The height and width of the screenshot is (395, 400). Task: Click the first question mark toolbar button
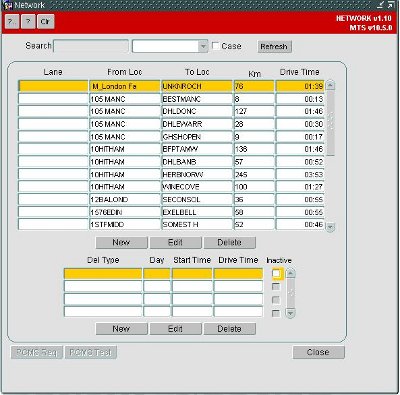12,22
